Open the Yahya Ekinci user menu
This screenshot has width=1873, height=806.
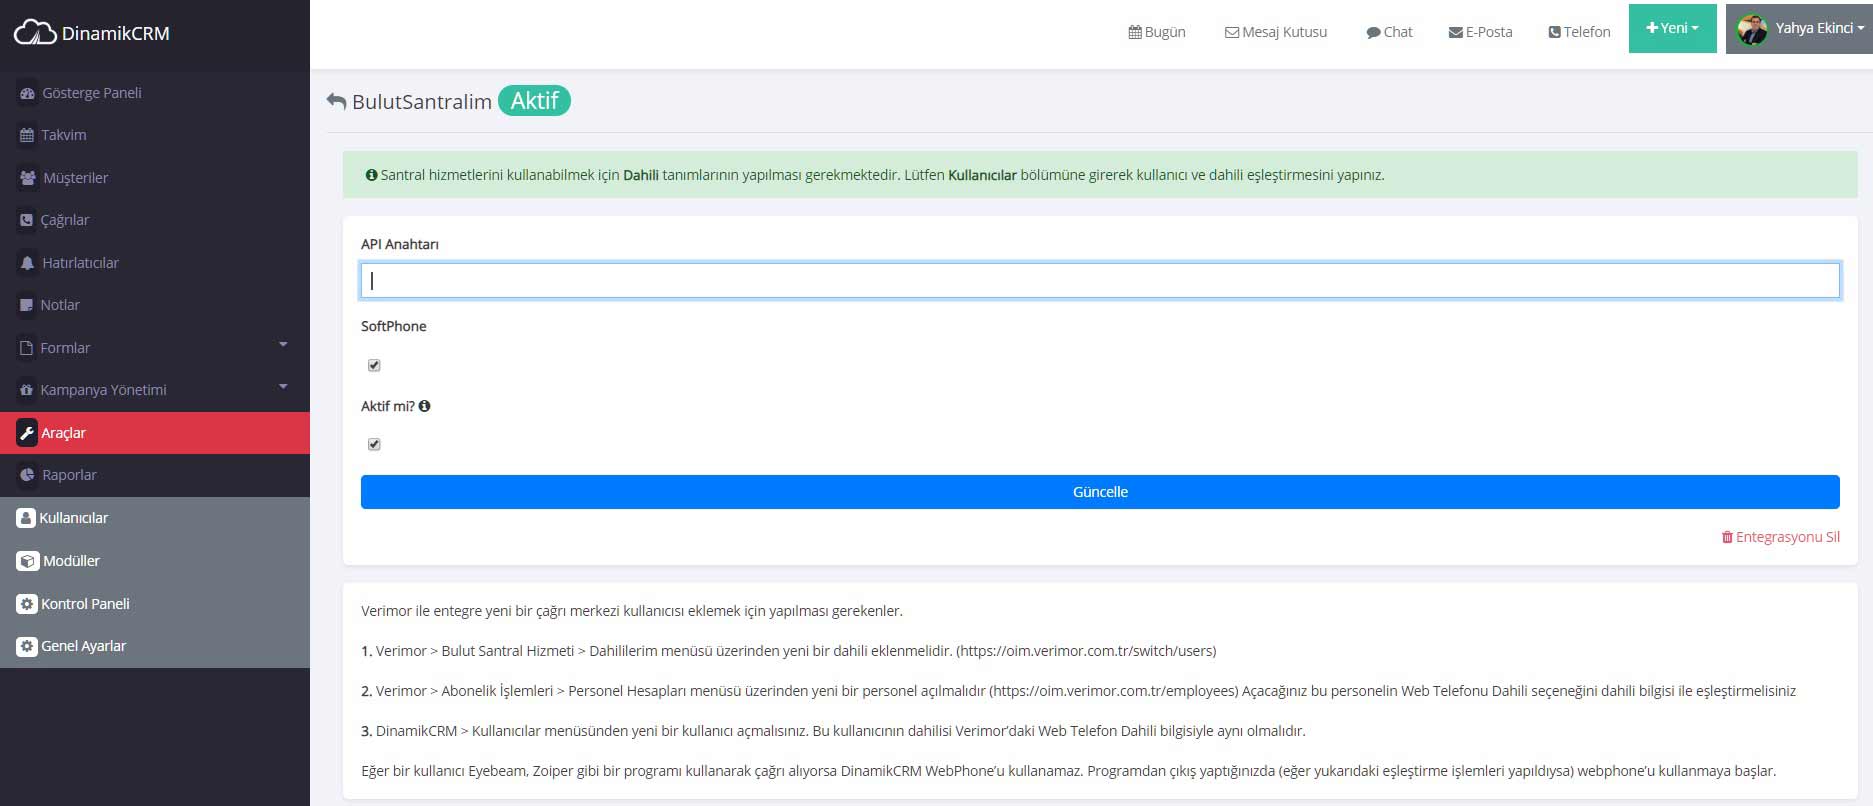[1799, 29]
